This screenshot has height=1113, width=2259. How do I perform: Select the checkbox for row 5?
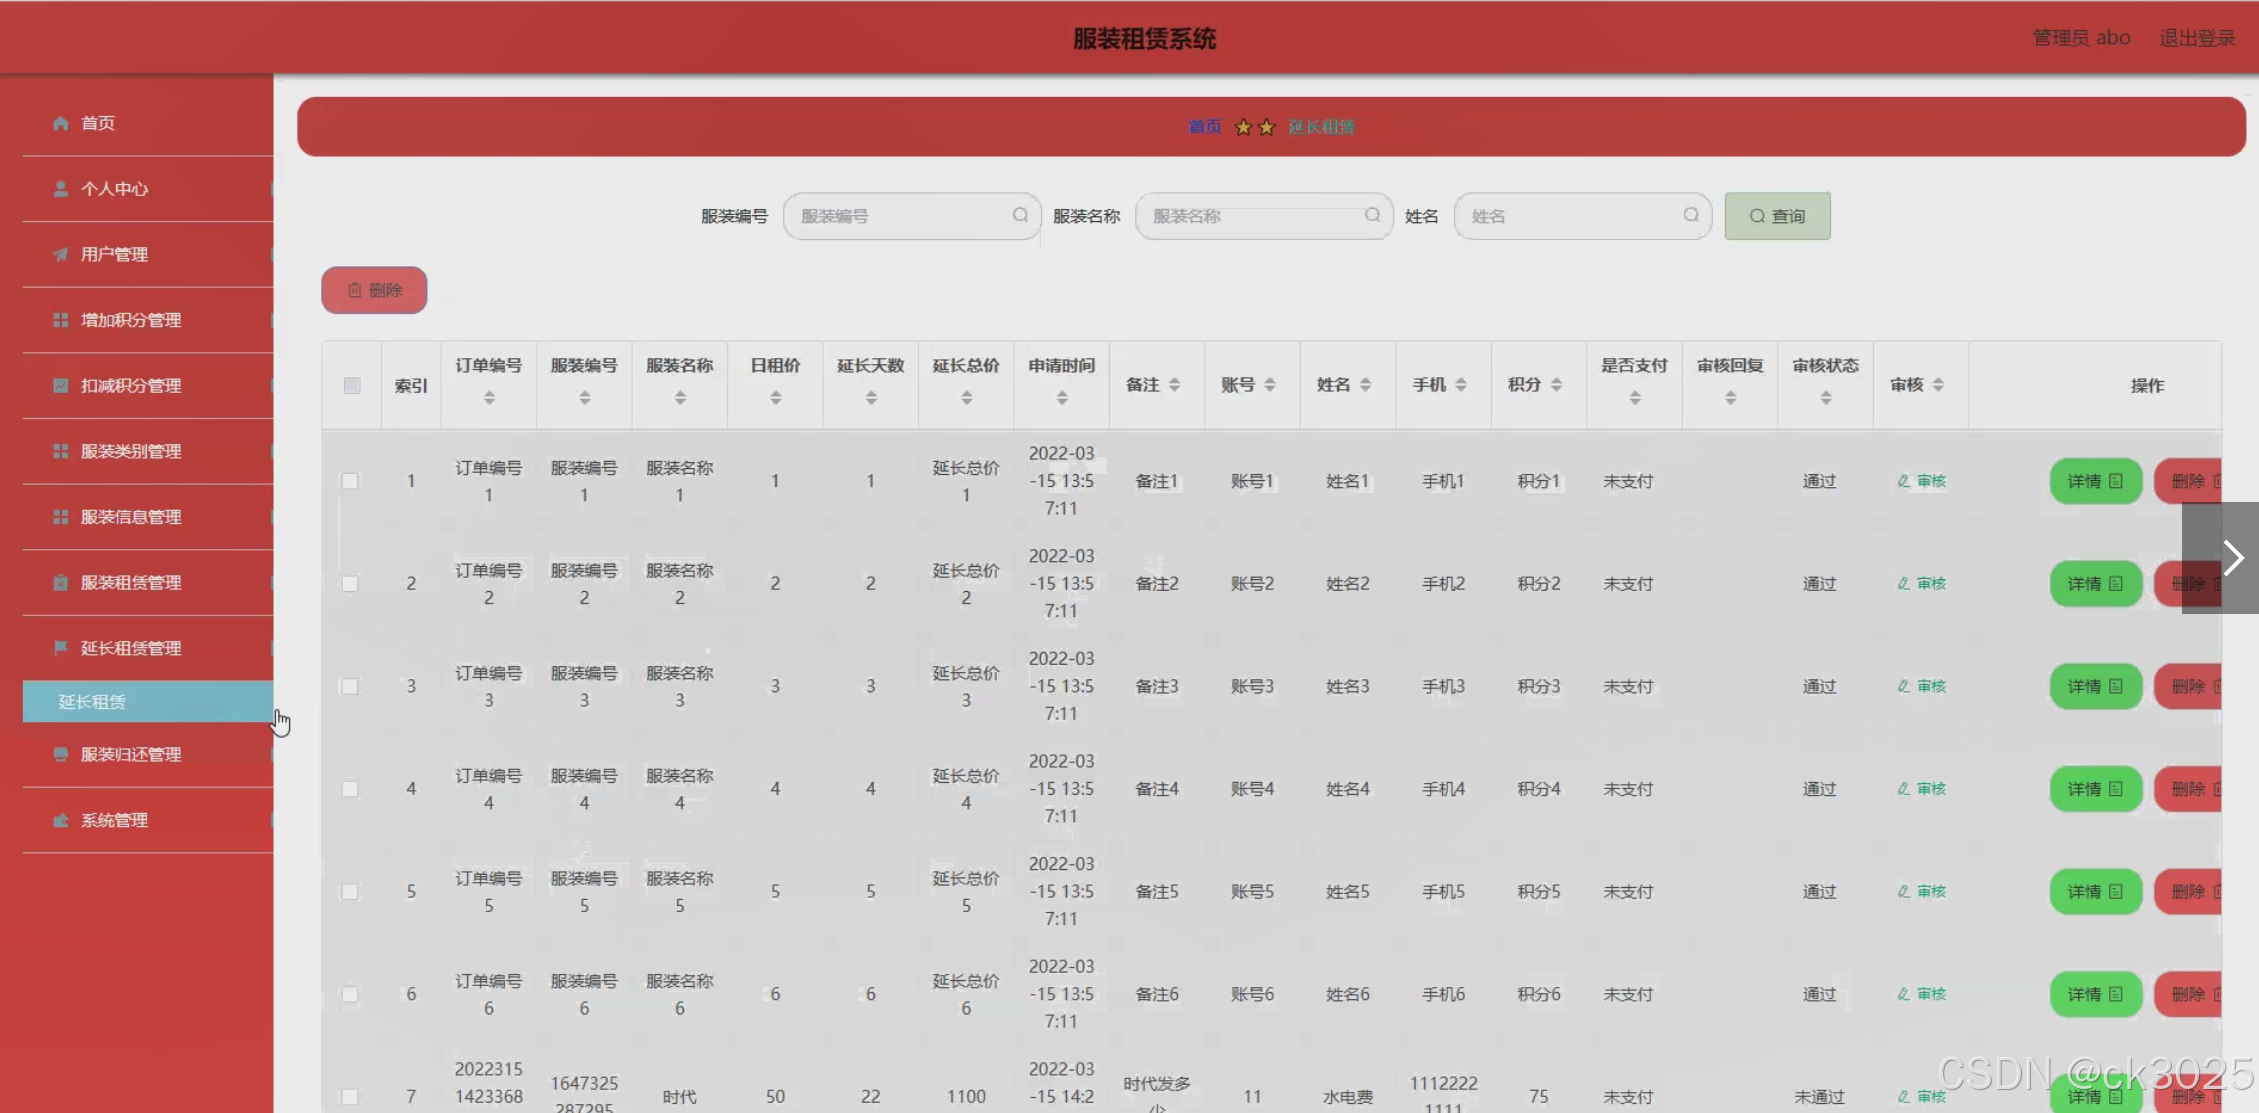350,891
